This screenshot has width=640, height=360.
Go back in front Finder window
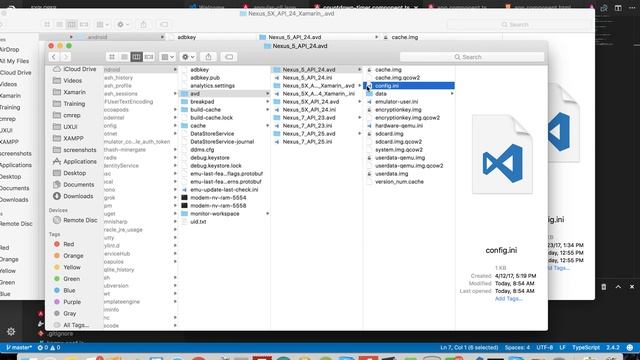tap(53, 57)
